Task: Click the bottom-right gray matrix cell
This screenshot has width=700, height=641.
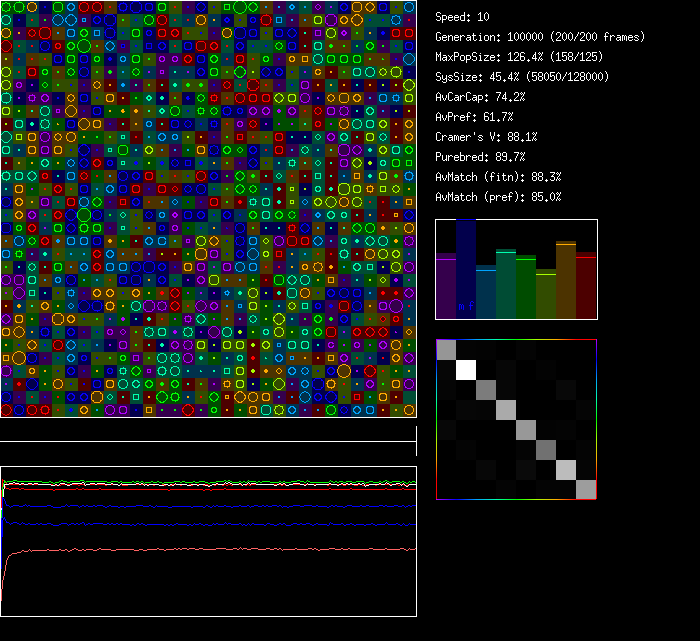Action: 586,489
